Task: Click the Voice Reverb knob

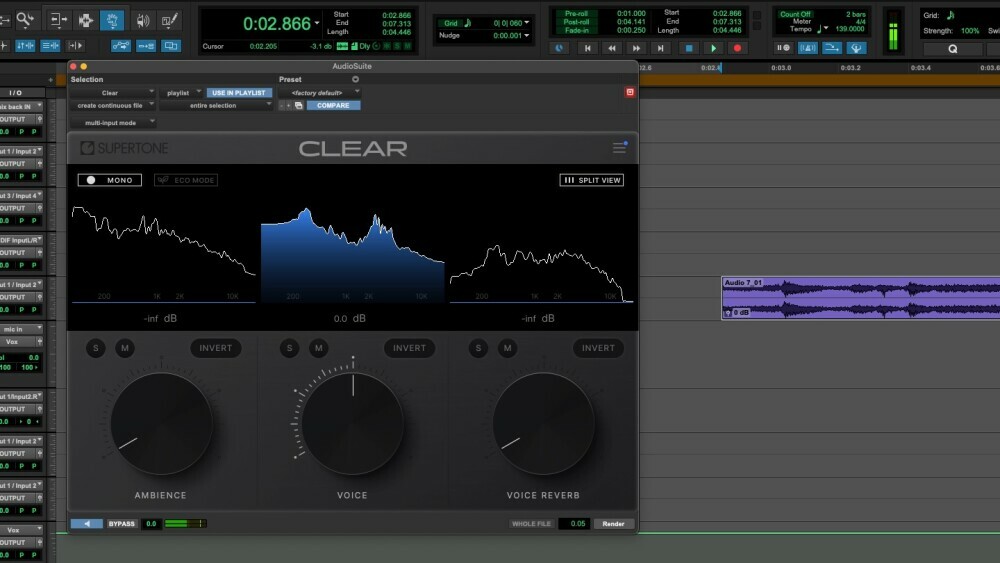Action: pyautogui.click(x=543, y=423)
